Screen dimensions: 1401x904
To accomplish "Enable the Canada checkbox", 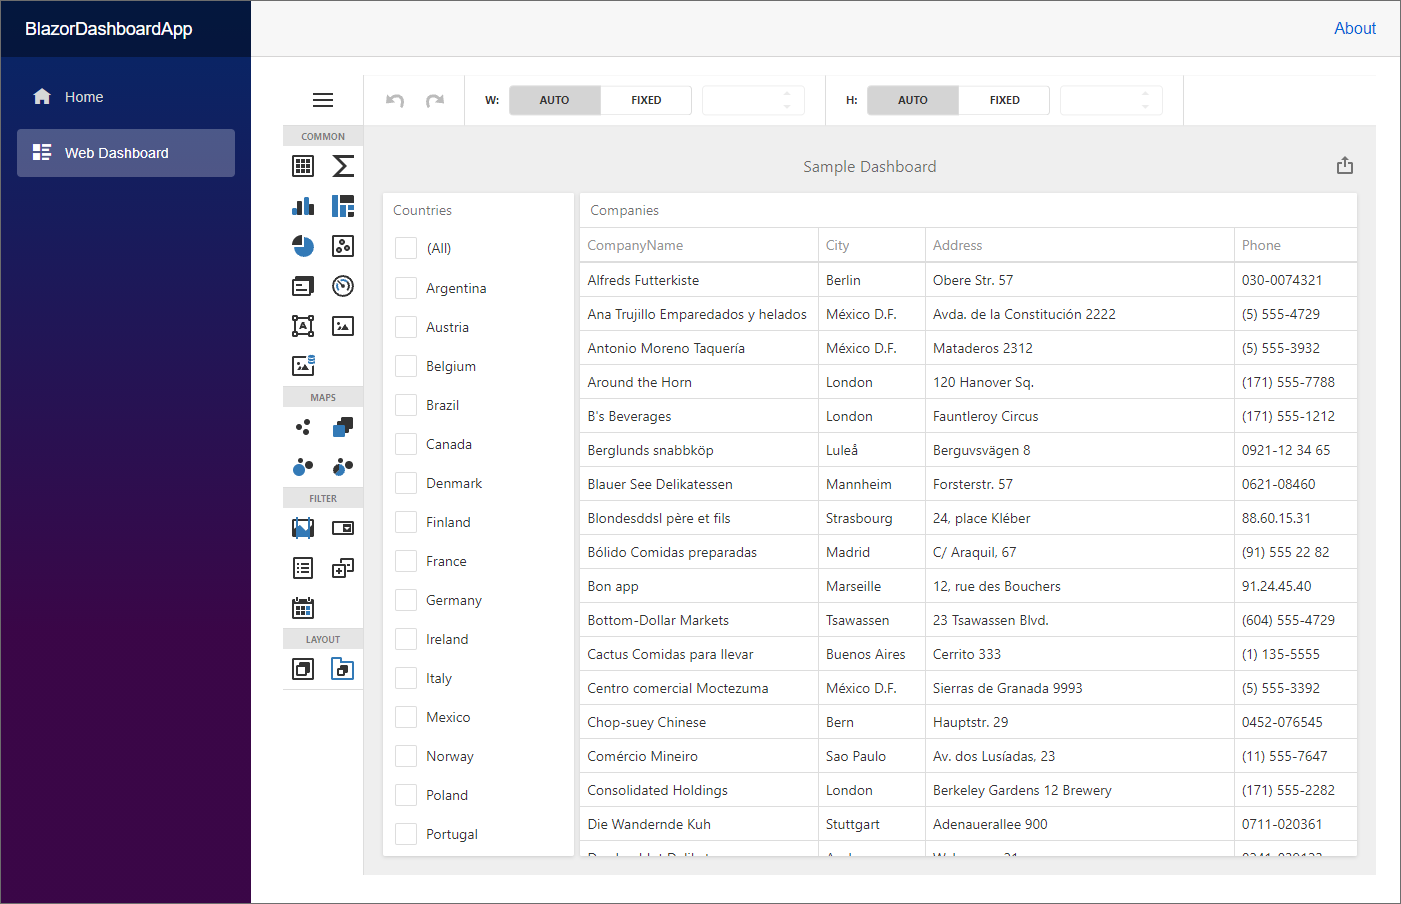I will point(406,444).
